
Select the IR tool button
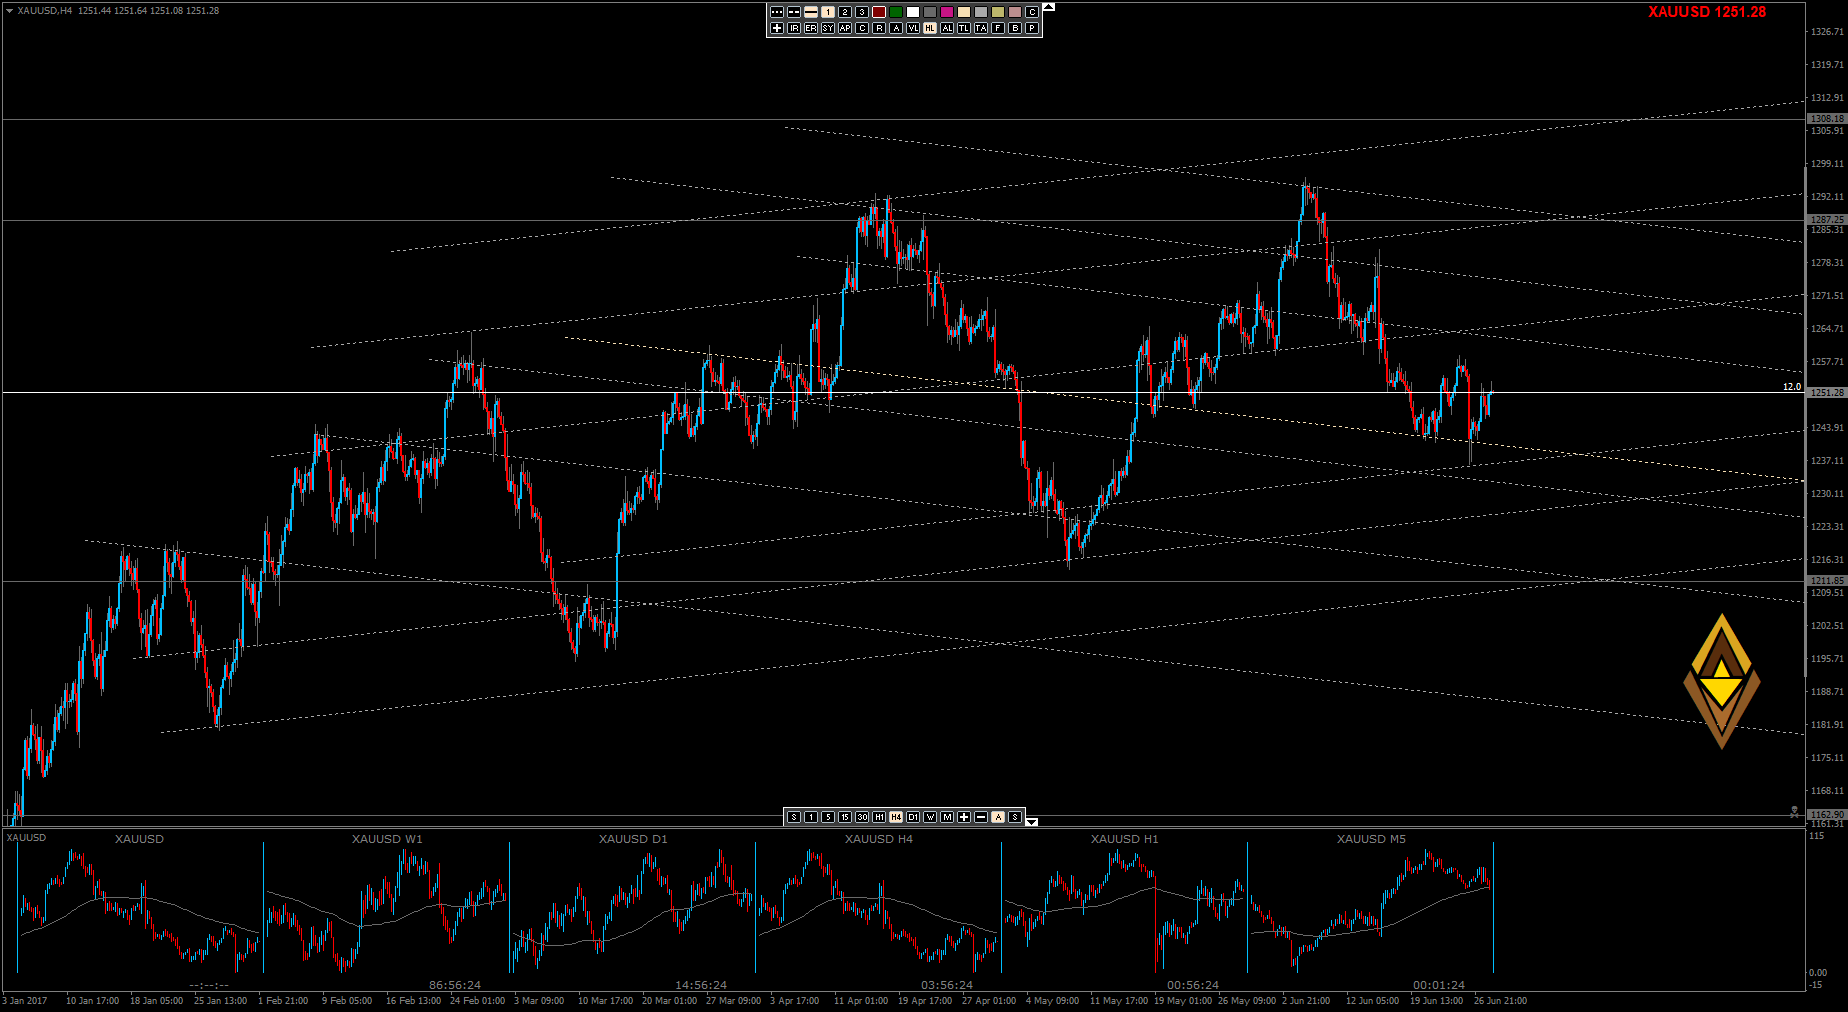tap(794, 28)
